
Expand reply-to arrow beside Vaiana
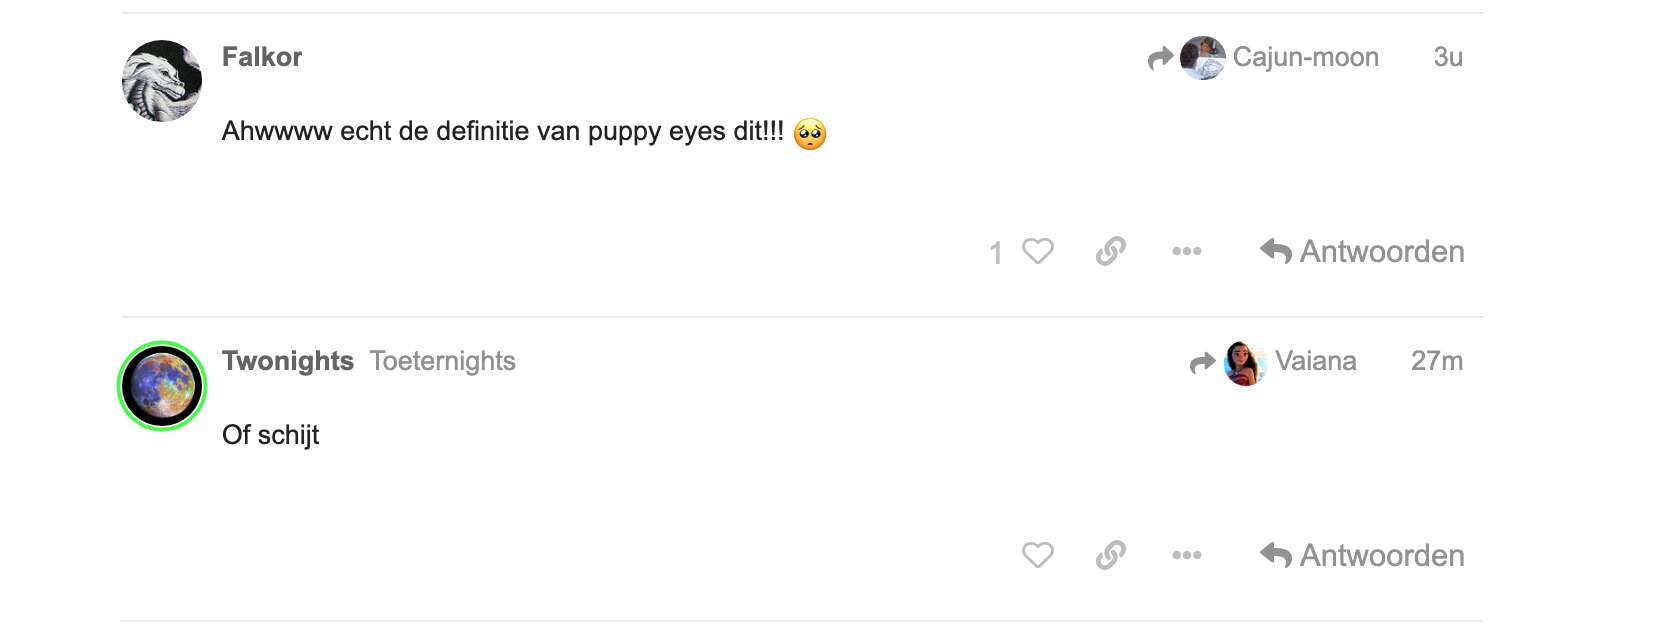(1203, 362)
